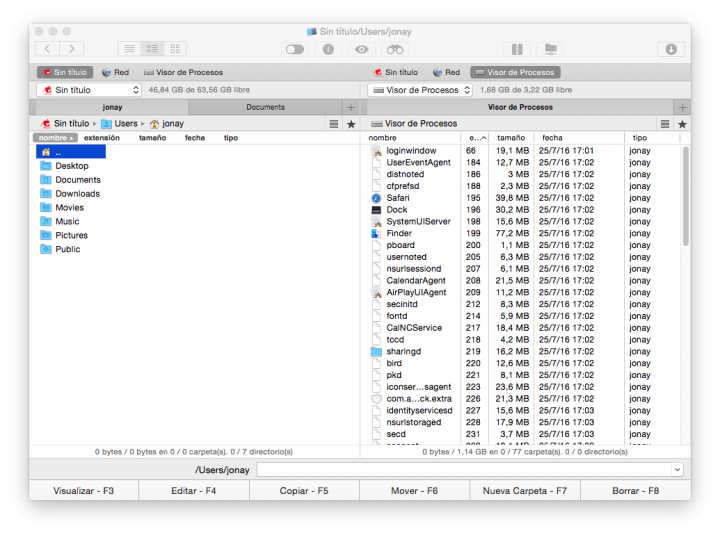Select the Pictures folder
The image size is (720, 535).
64,235
